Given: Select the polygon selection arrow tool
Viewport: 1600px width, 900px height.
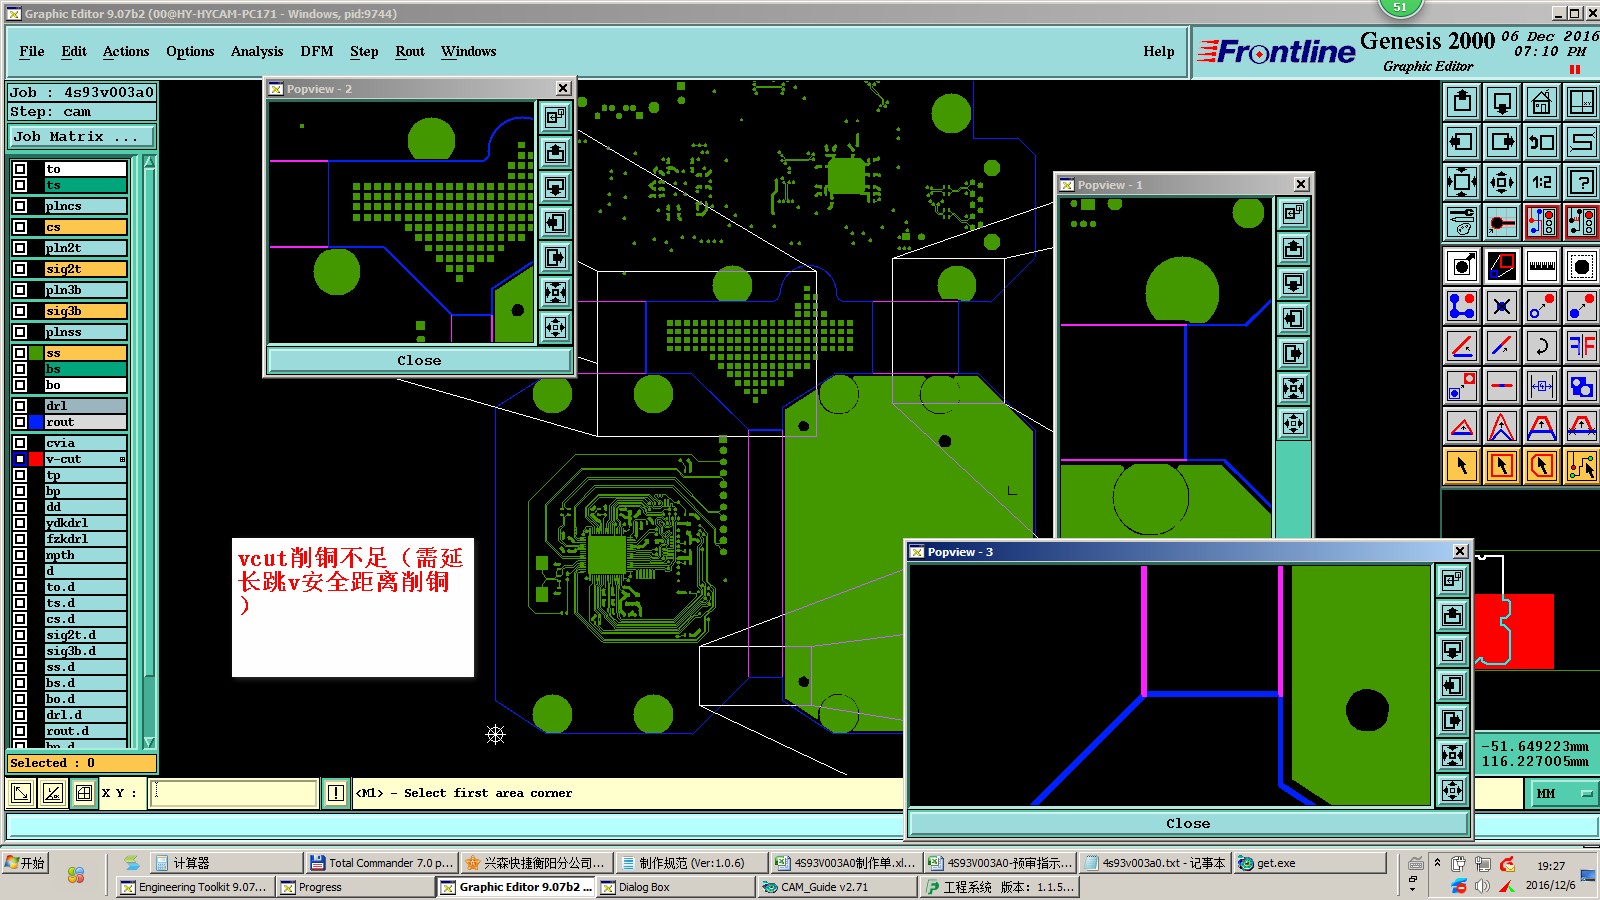Looking at the screenshot, I should coord(1542,466).
